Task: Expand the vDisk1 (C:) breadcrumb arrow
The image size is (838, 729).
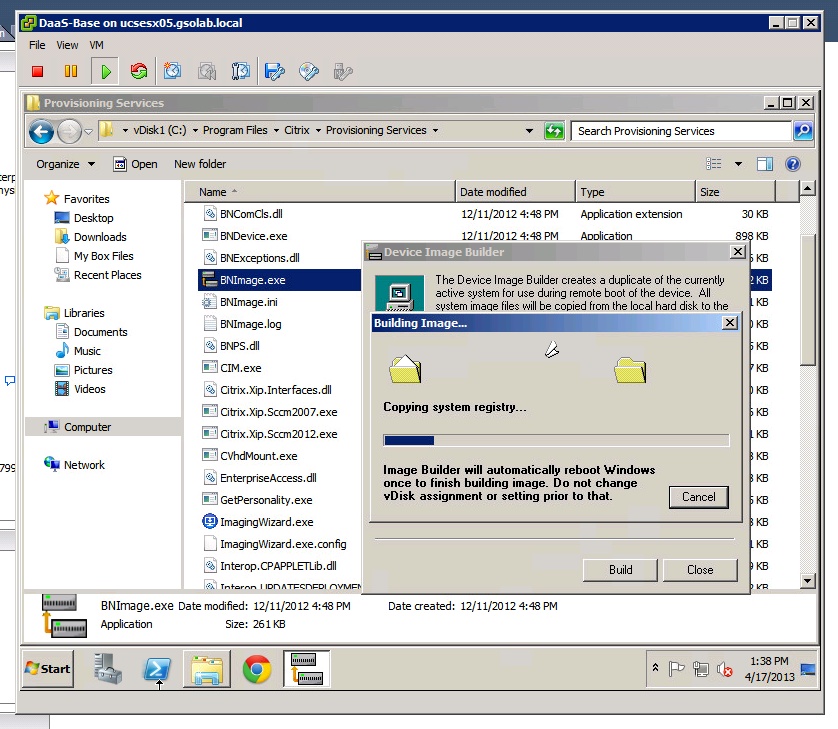Action: coord(195,130)
